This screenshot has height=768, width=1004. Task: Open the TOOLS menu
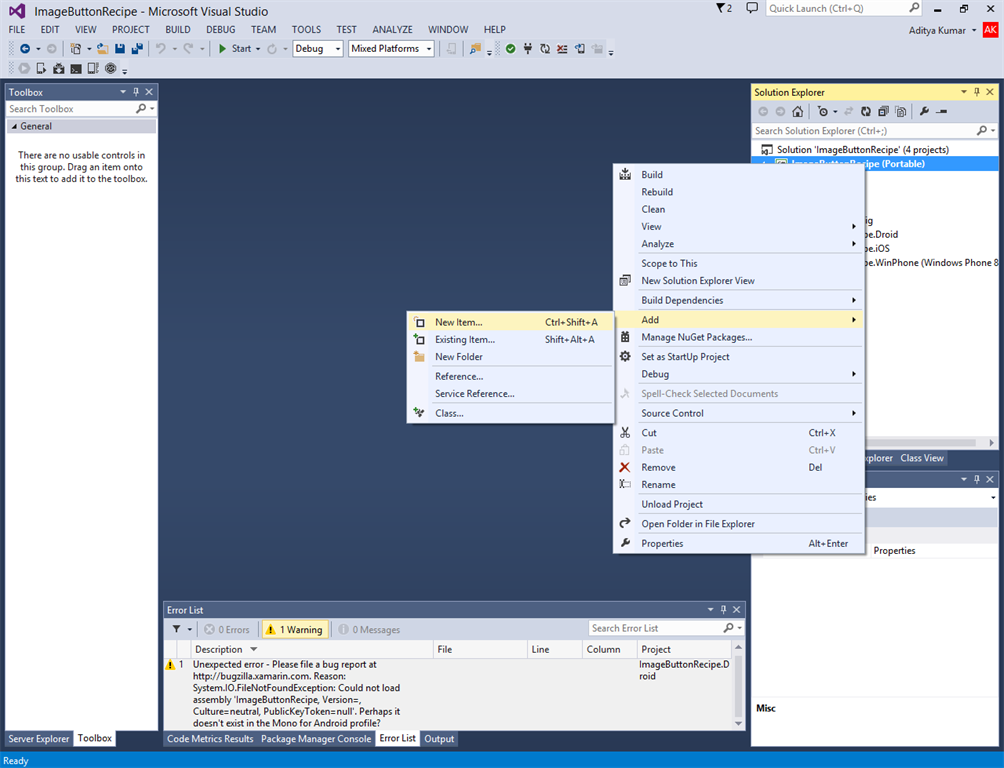306,29
